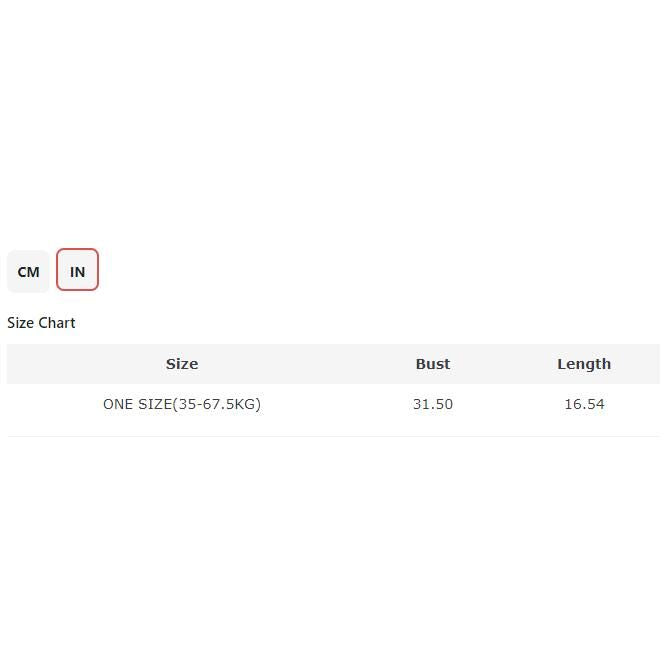The width and height of the screenshot is (668, 668).
Task: Select the IN unit toggle
Action: (77, 272)
